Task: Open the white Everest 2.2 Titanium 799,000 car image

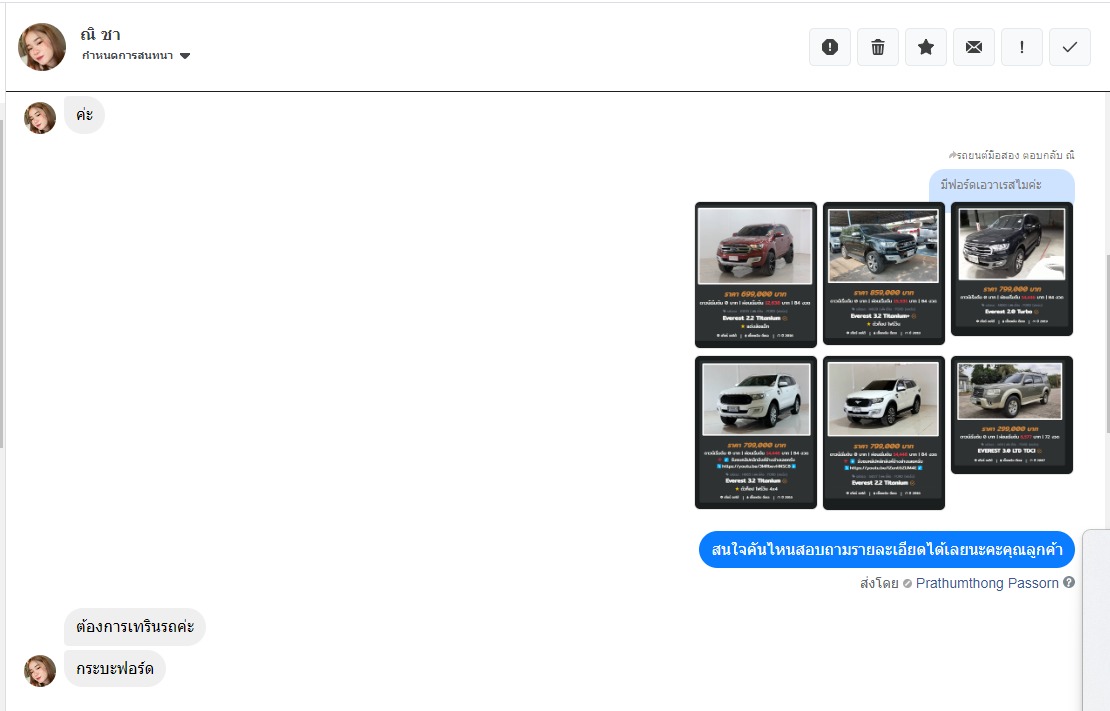Action: 883,433
